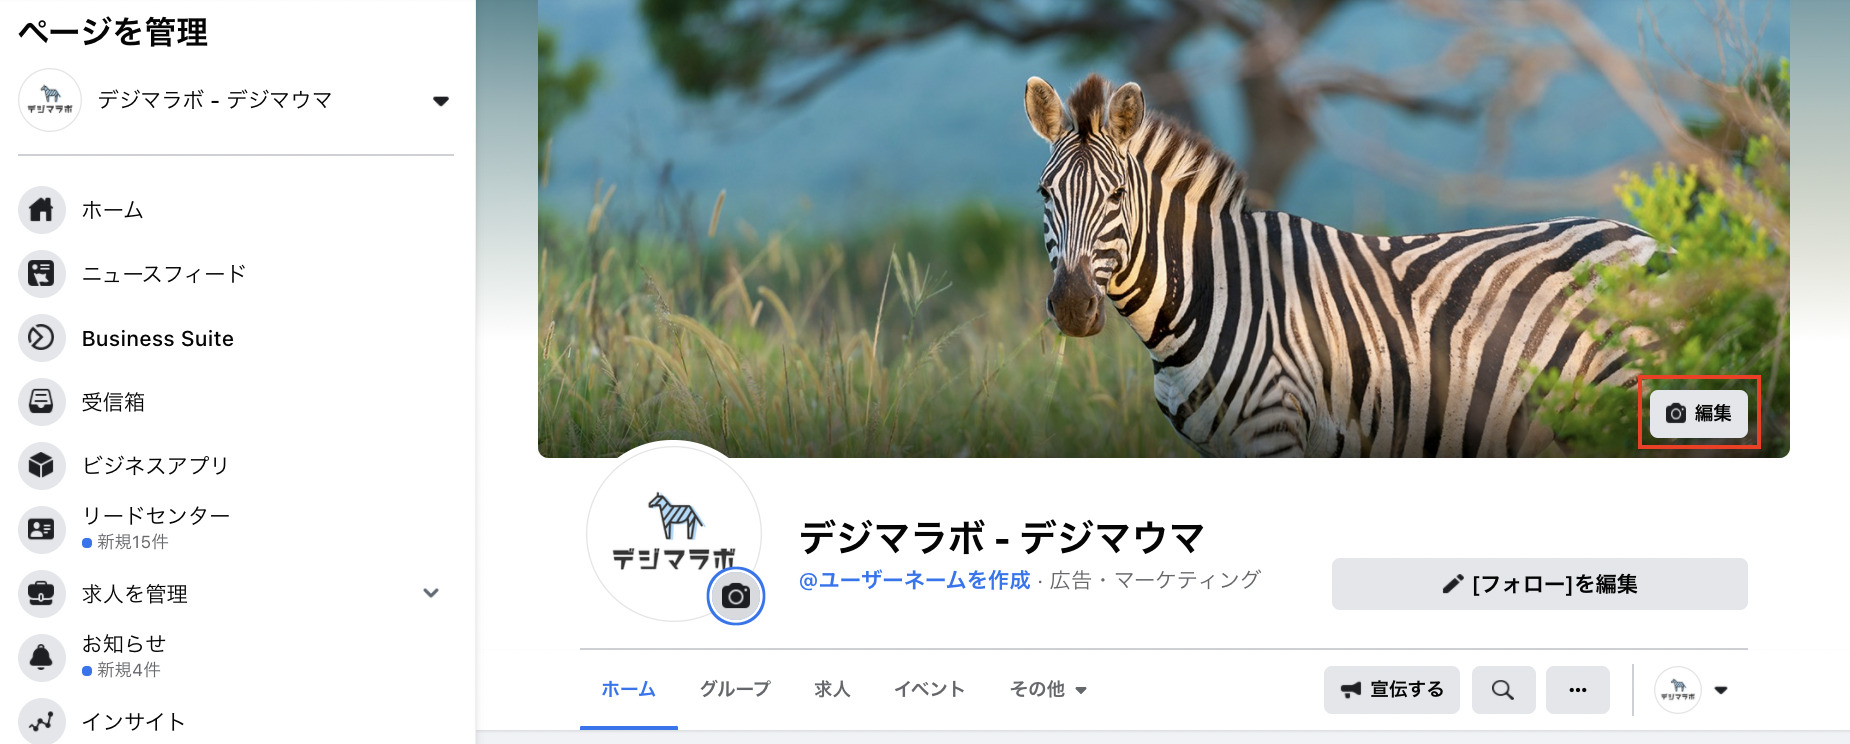Click the [フォロー]を編集 button
1850x744 pixels.
(1540, 584)
